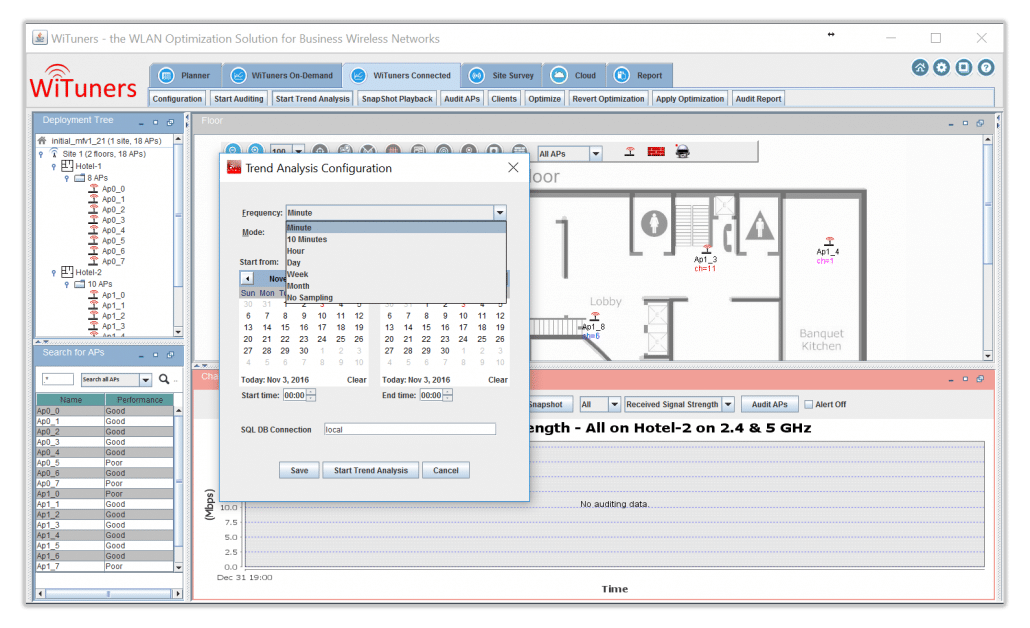
Task: Increase Start time using the spinner
Action: click(x=311, y=393)
